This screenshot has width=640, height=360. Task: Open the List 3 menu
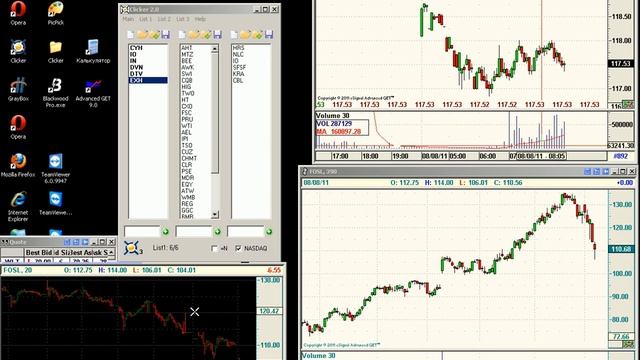coord(183,19)
